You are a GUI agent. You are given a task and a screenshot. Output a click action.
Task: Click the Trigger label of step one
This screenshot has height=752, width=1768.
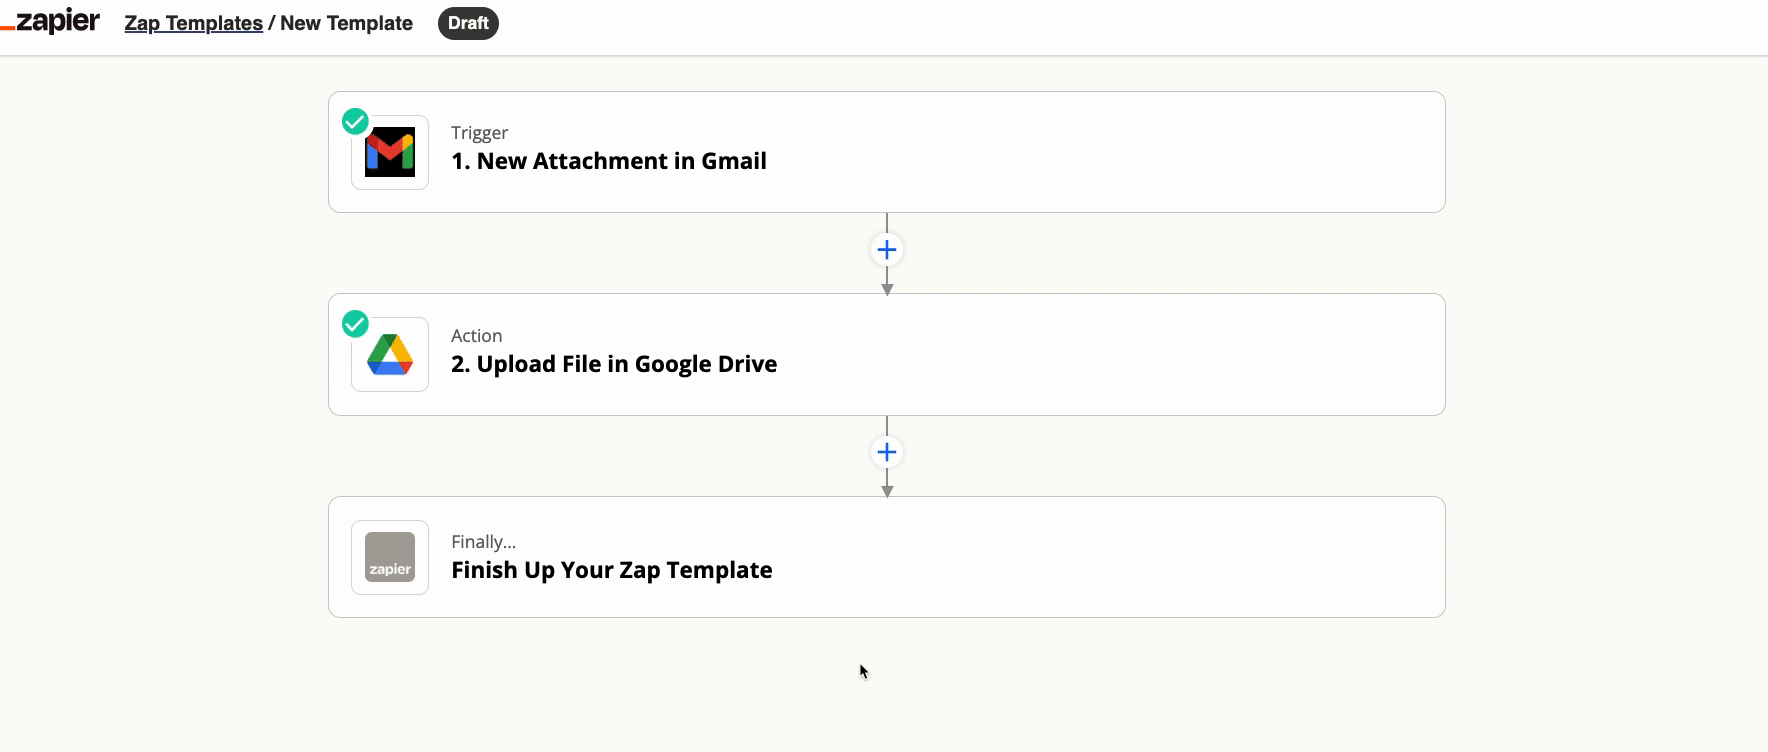pyautogui.click(x=479, y=133)
